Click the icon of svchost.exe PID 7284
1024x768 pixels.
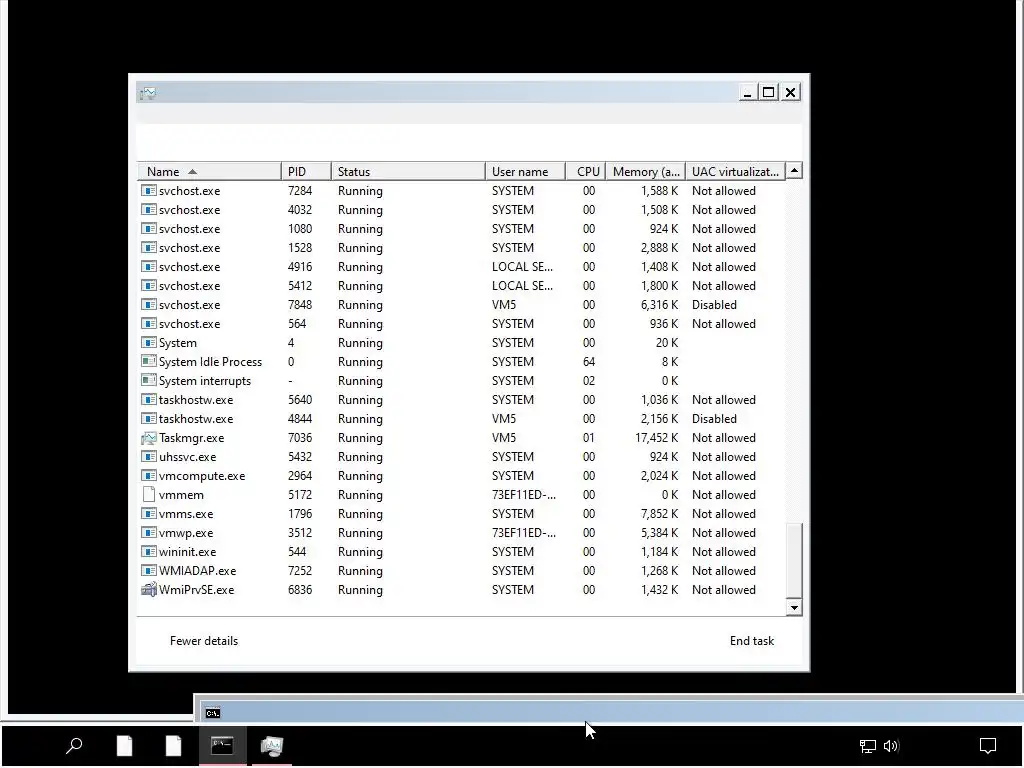tap(149, 191)
